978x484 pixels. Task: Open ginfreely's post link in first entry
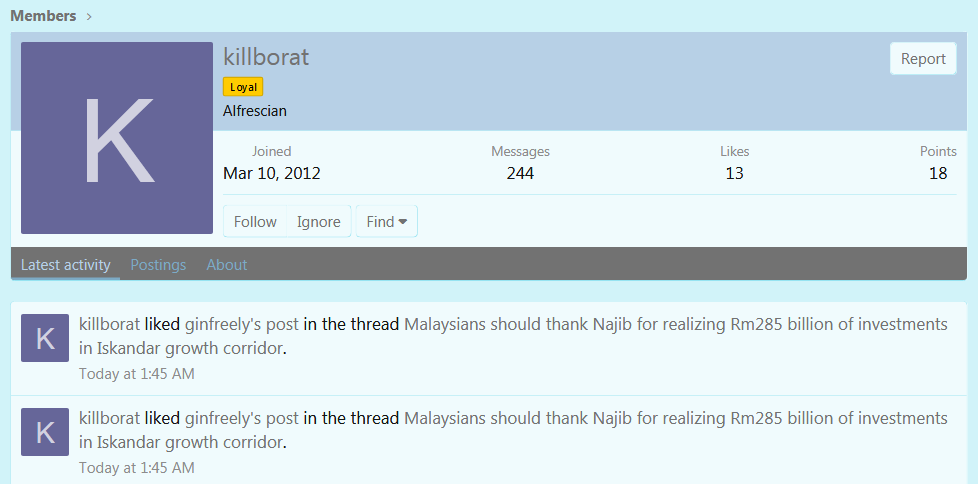[242, 324]
